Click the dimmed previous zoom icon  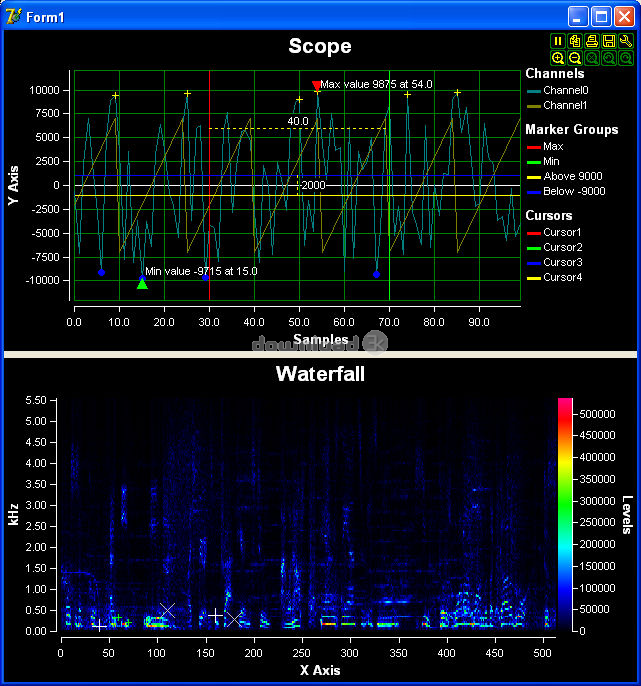(x=609, y=58)
